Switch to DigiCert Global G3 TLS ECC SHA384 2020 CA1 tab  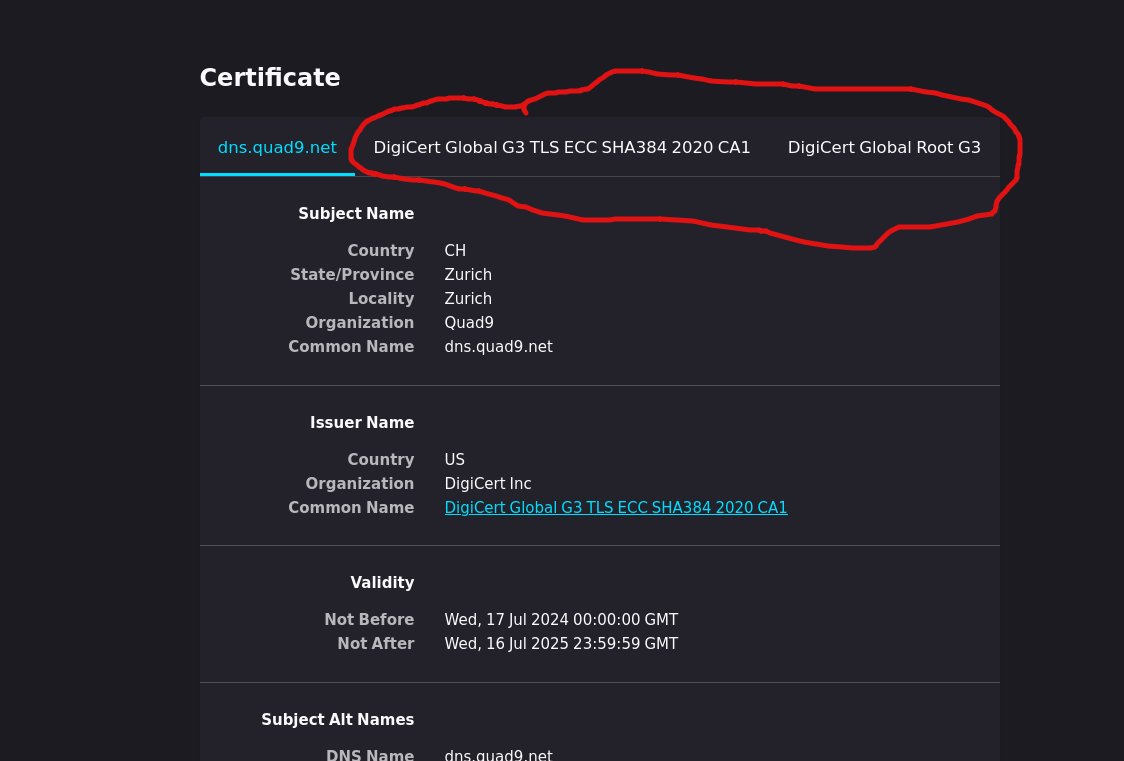(561, 147)
